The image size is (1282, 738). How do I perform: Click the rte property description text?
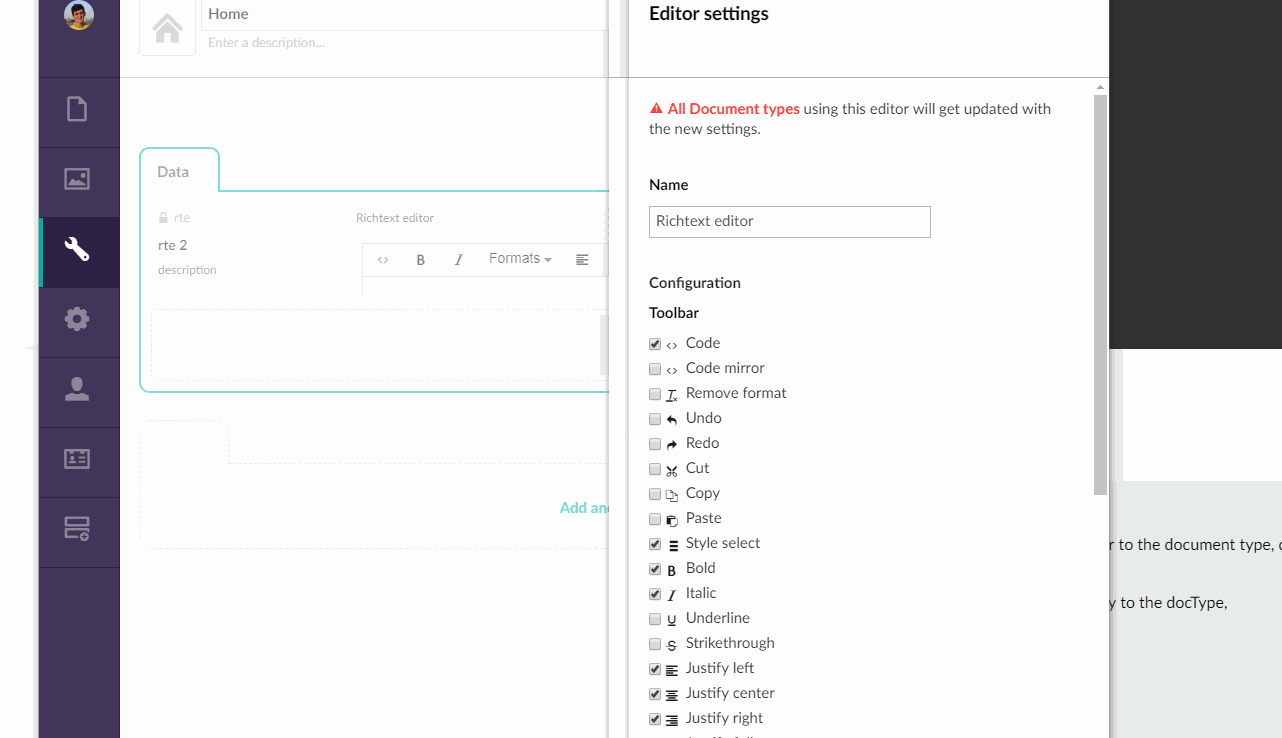(187, 270)
